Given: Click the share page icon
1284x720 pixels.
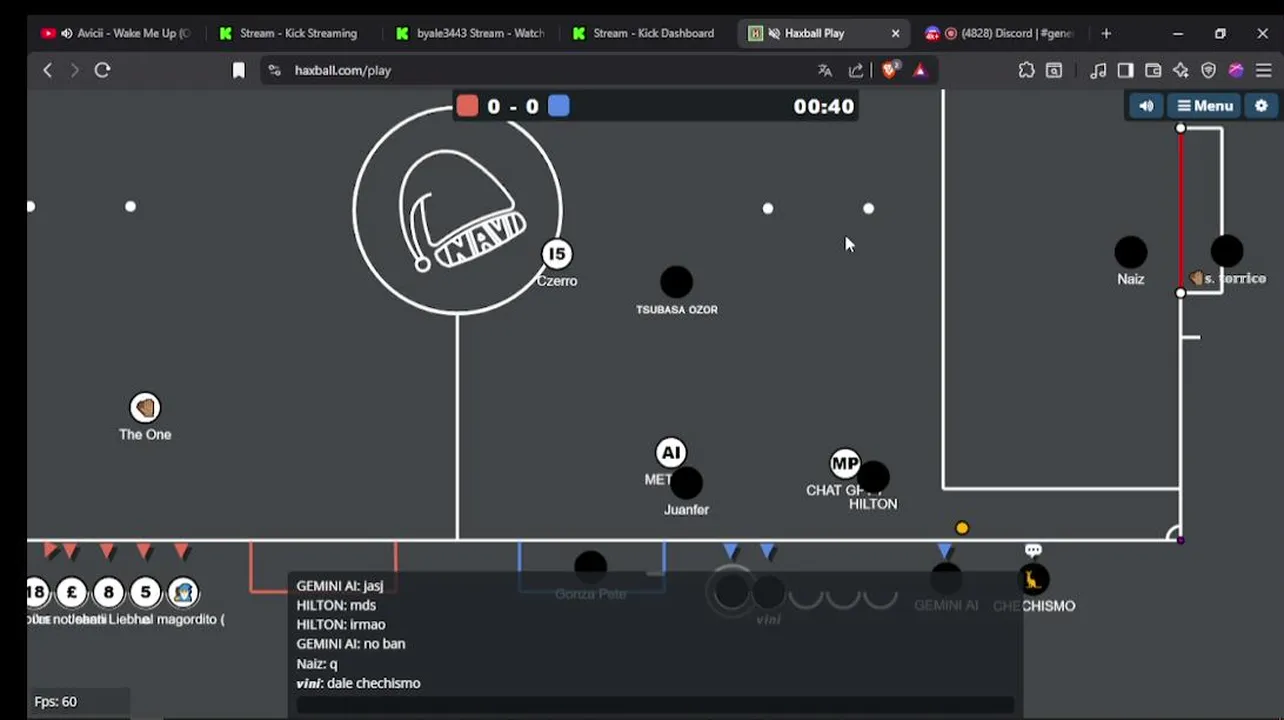Looking at the screenshot, I should 856,70.
